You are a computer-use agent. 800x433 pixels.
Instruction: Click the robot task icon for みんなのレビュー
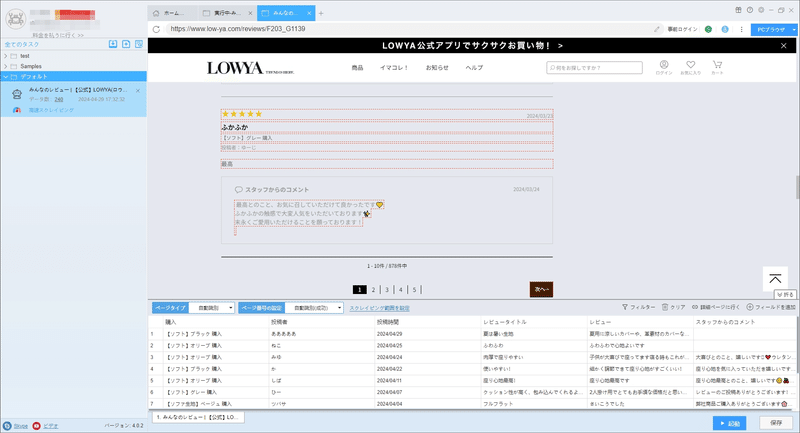point(17,94)
